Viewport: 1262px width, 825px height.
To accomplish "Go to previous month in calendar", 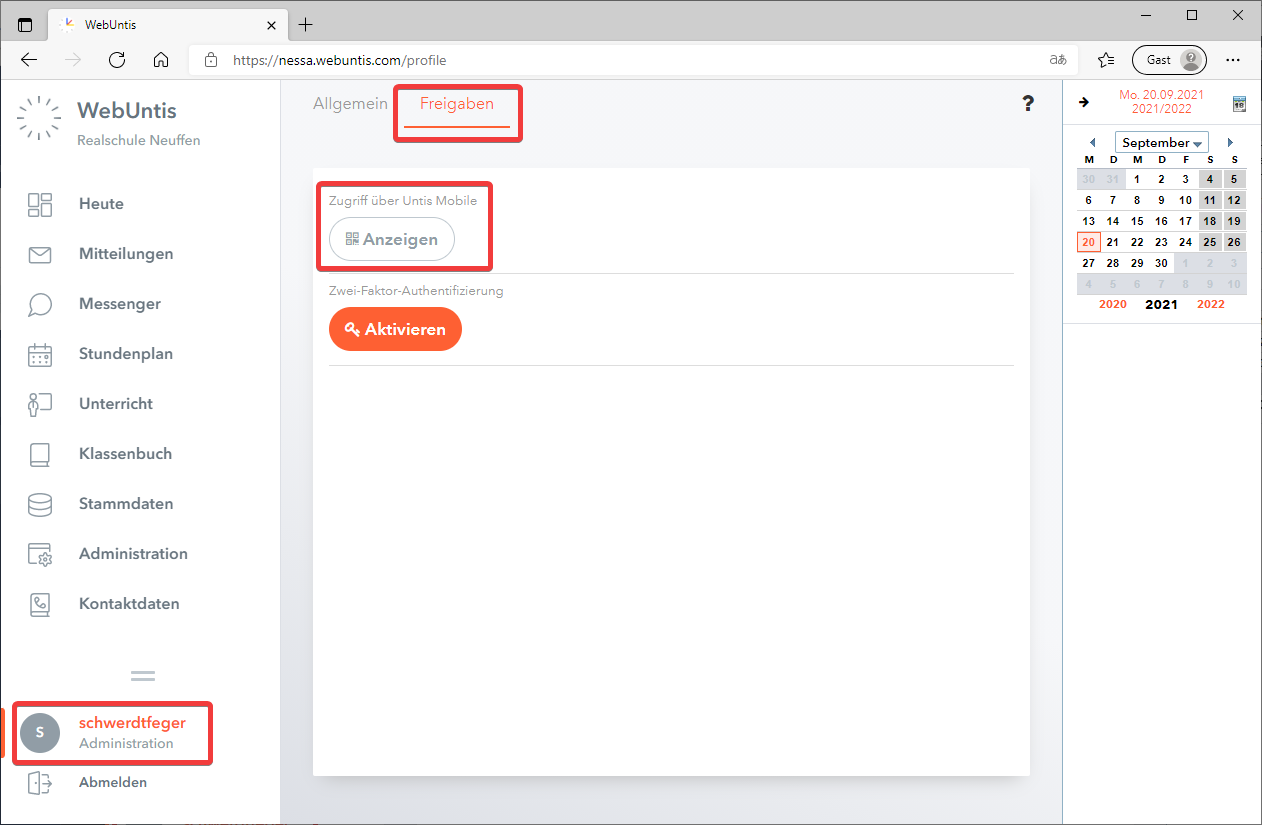I will tap(1092, 143).
